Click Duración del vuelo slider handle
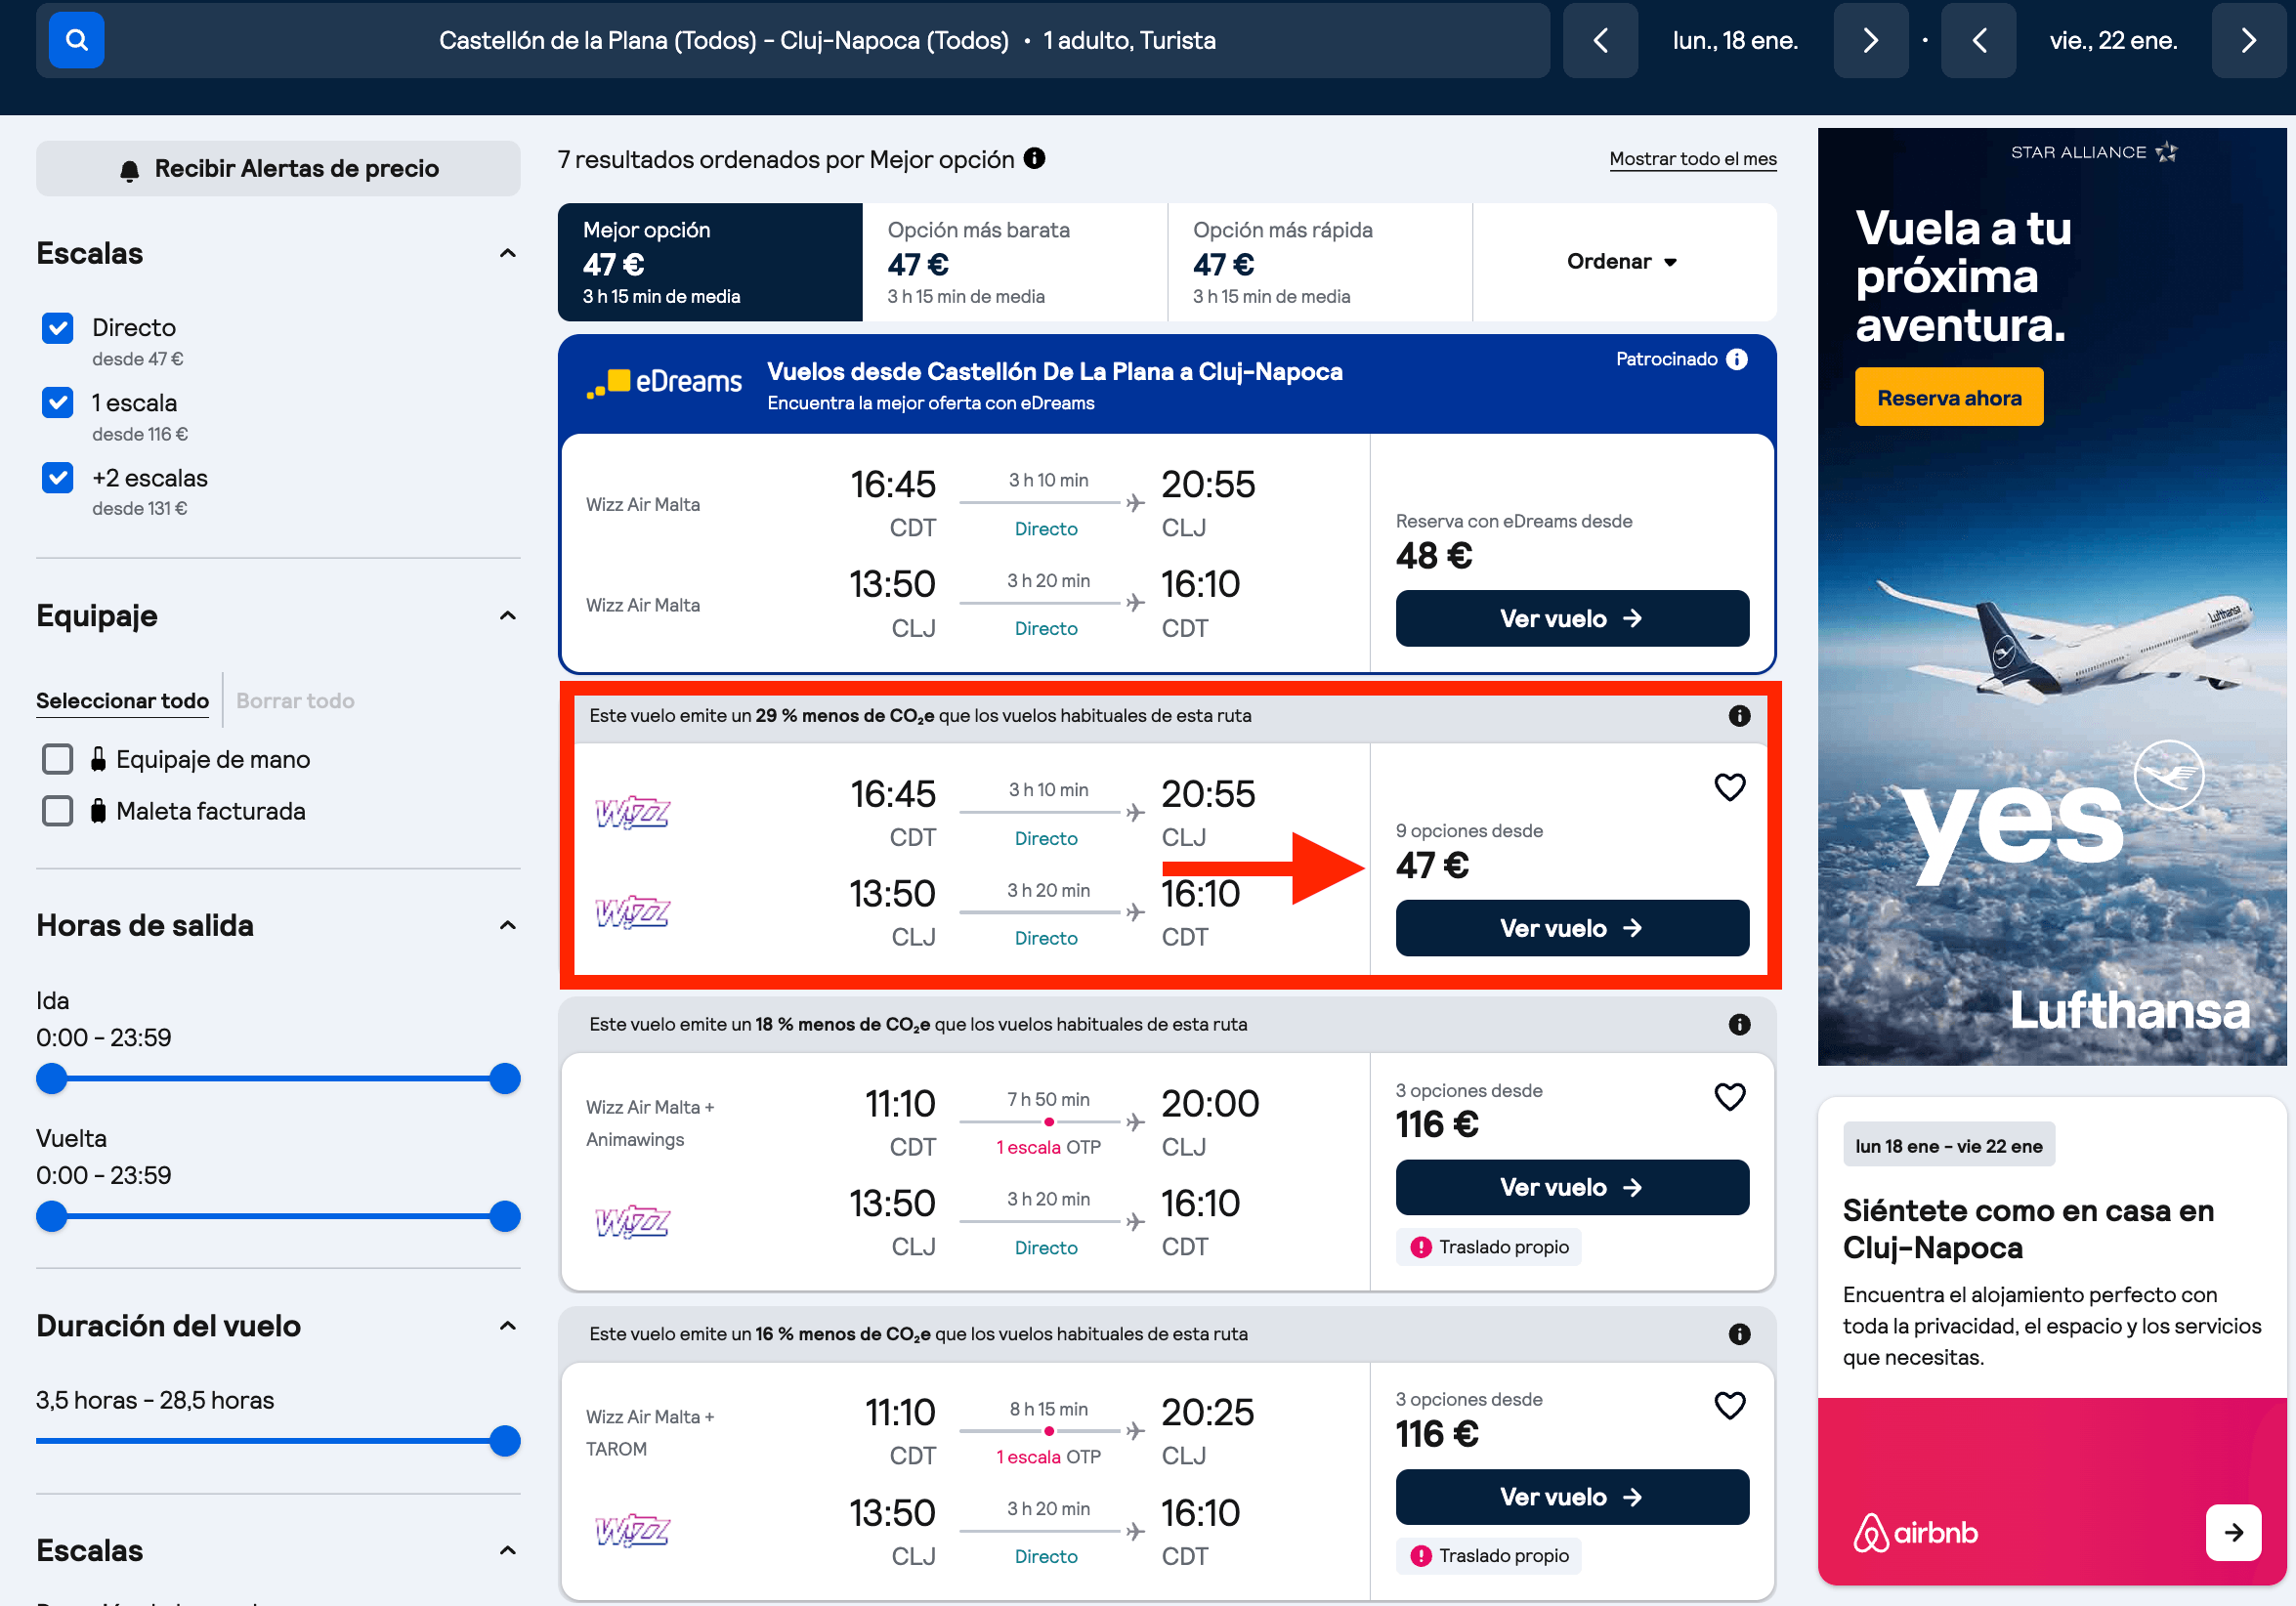 (505, 1441)
